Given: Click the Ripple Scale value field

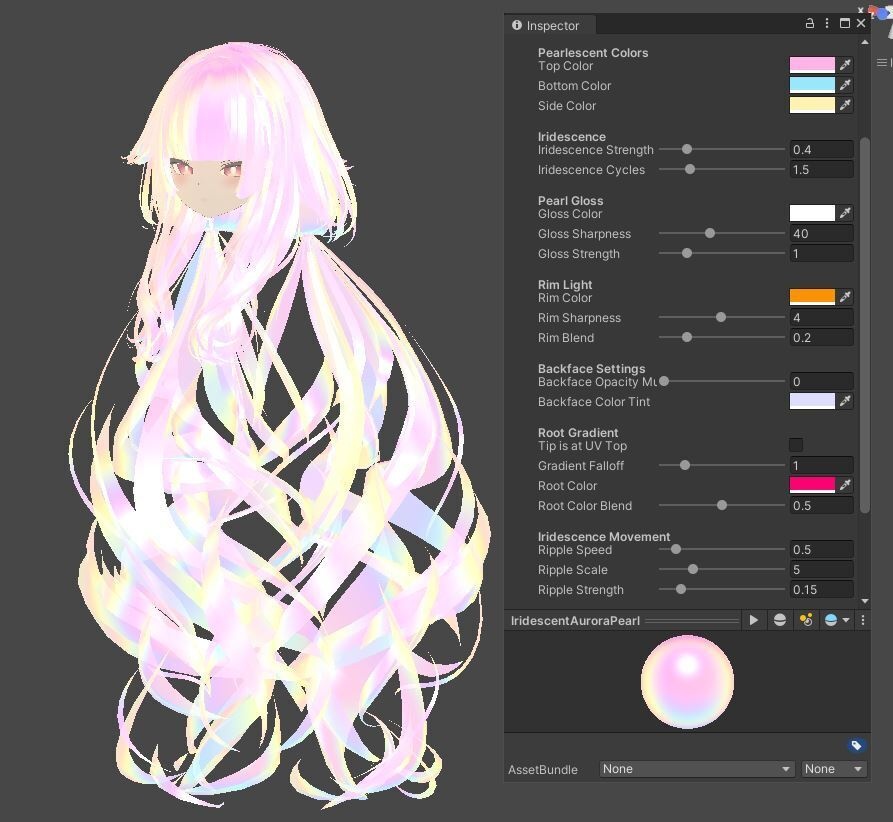Looking at the screenshot, I should click(x=821, y=569).
